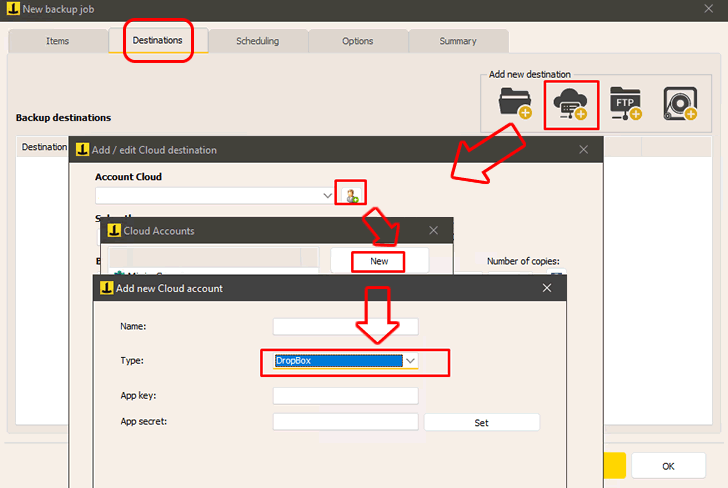Screen dimensions: 728x488
Task: Click the Destination column header
Action: [x=44, y=147]
